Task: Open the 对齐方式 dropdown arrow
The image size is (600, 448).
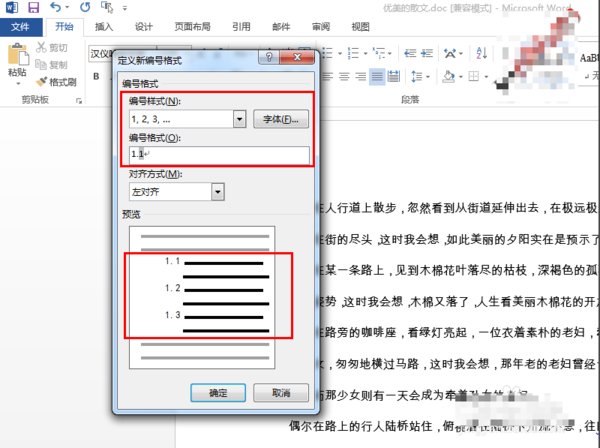Action: point(218,192)
